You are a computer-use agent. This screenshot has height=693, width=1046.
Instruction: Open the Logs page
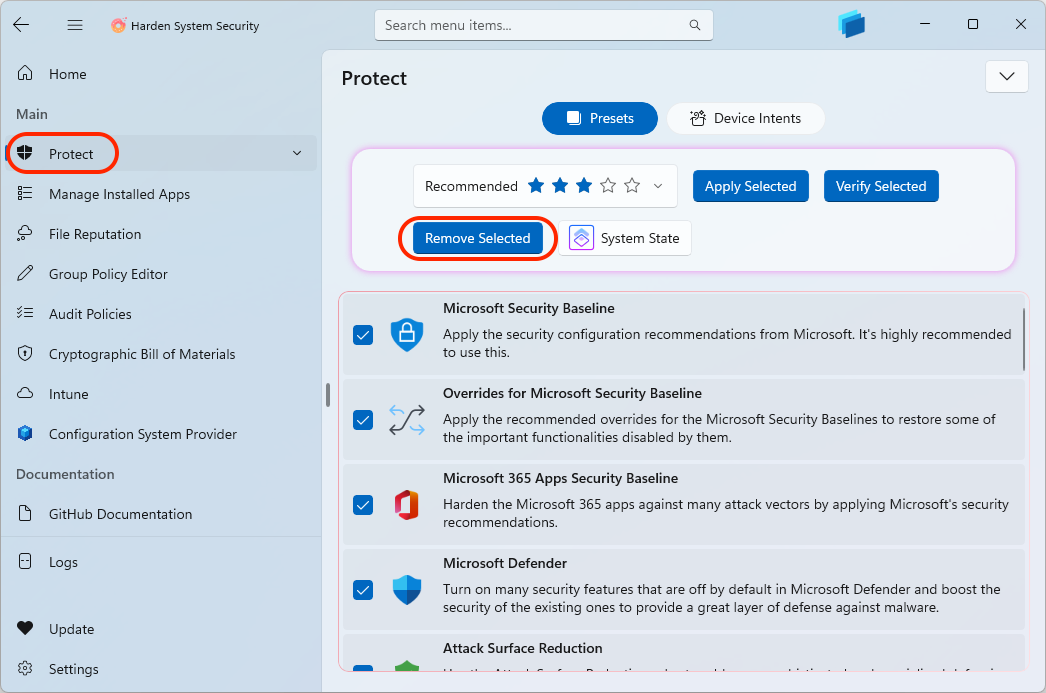pyautogui.click(x=161, y=562)
